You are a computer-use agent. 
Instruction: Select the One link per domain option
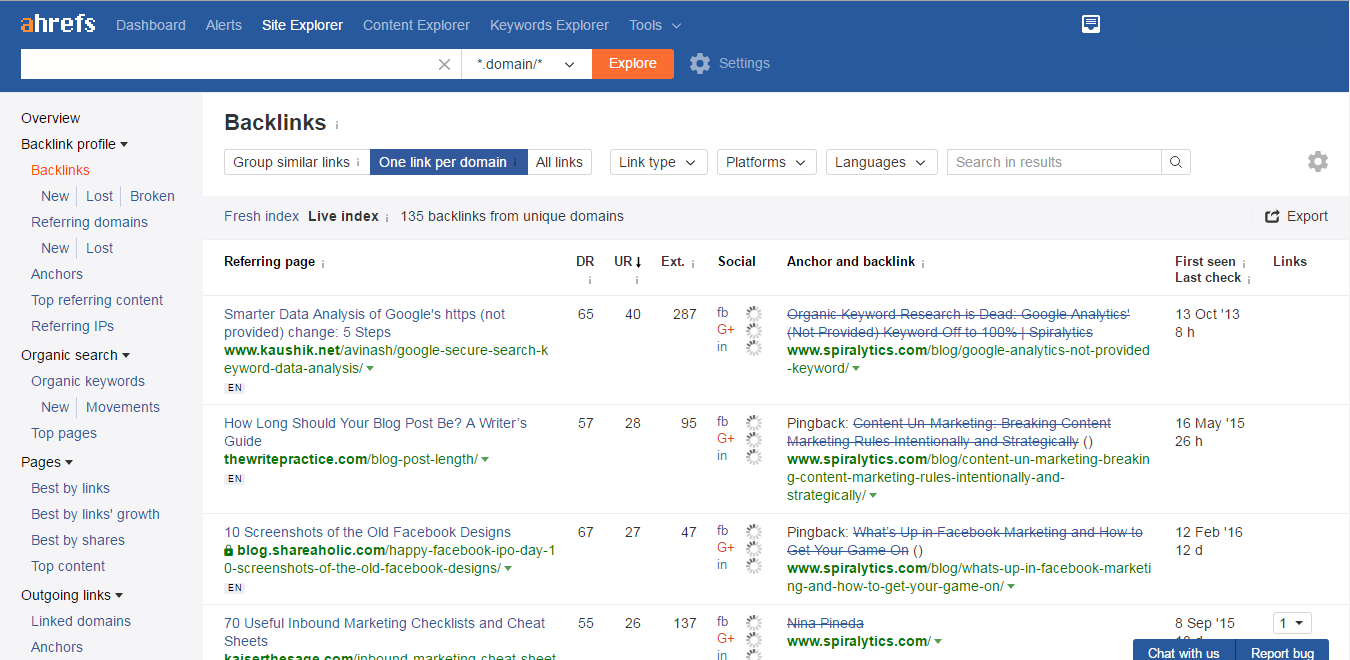pos(449,162)
